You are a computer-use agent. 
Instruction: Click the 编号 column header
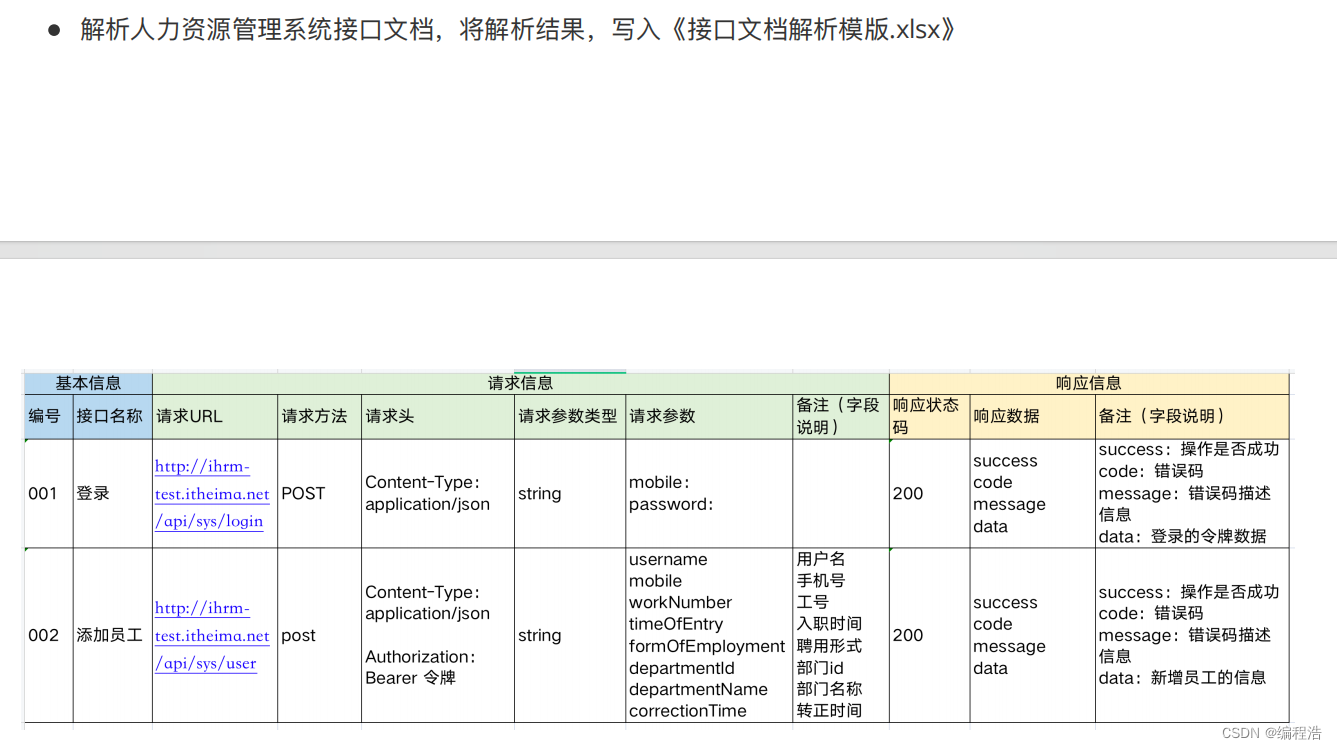tap(48, 416)
